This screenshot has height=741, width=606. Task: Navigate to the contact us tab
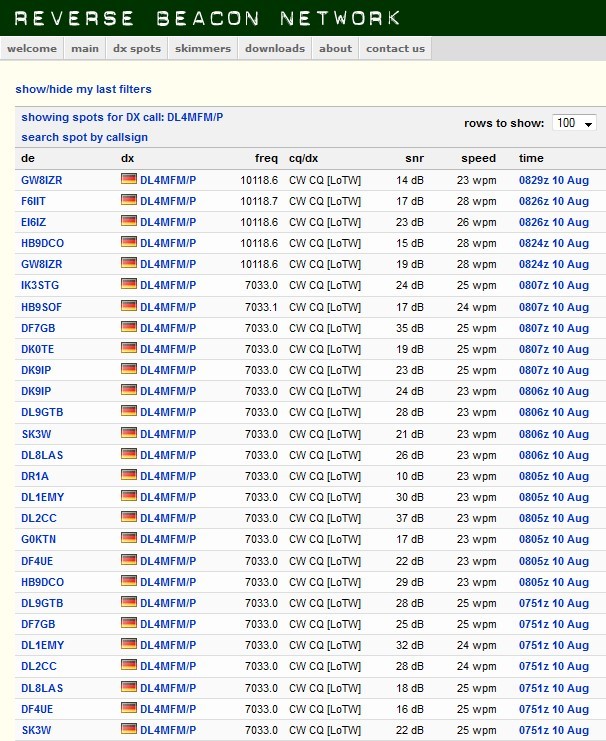395,48
